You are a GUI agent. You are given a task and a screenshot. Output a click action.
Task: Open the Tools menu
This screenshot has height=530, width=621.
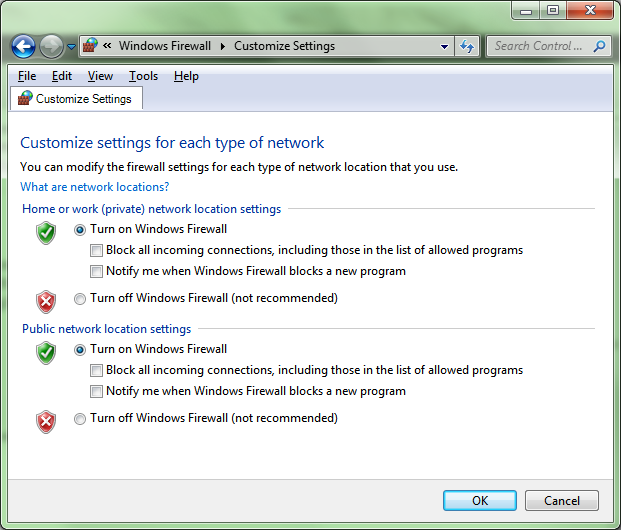tap(143, 76)
